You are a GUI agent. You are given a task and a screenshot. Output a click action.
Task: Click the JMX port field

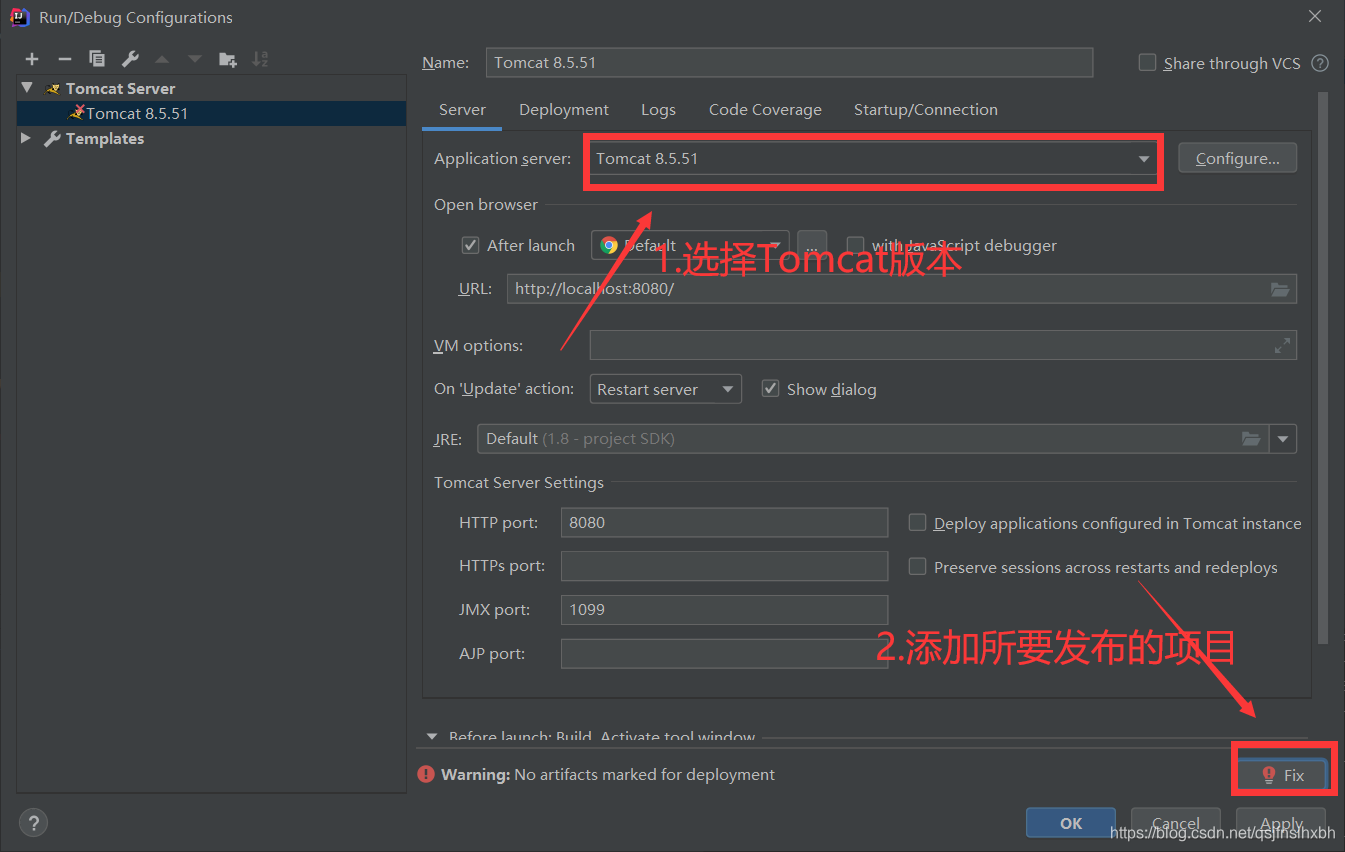724,610
